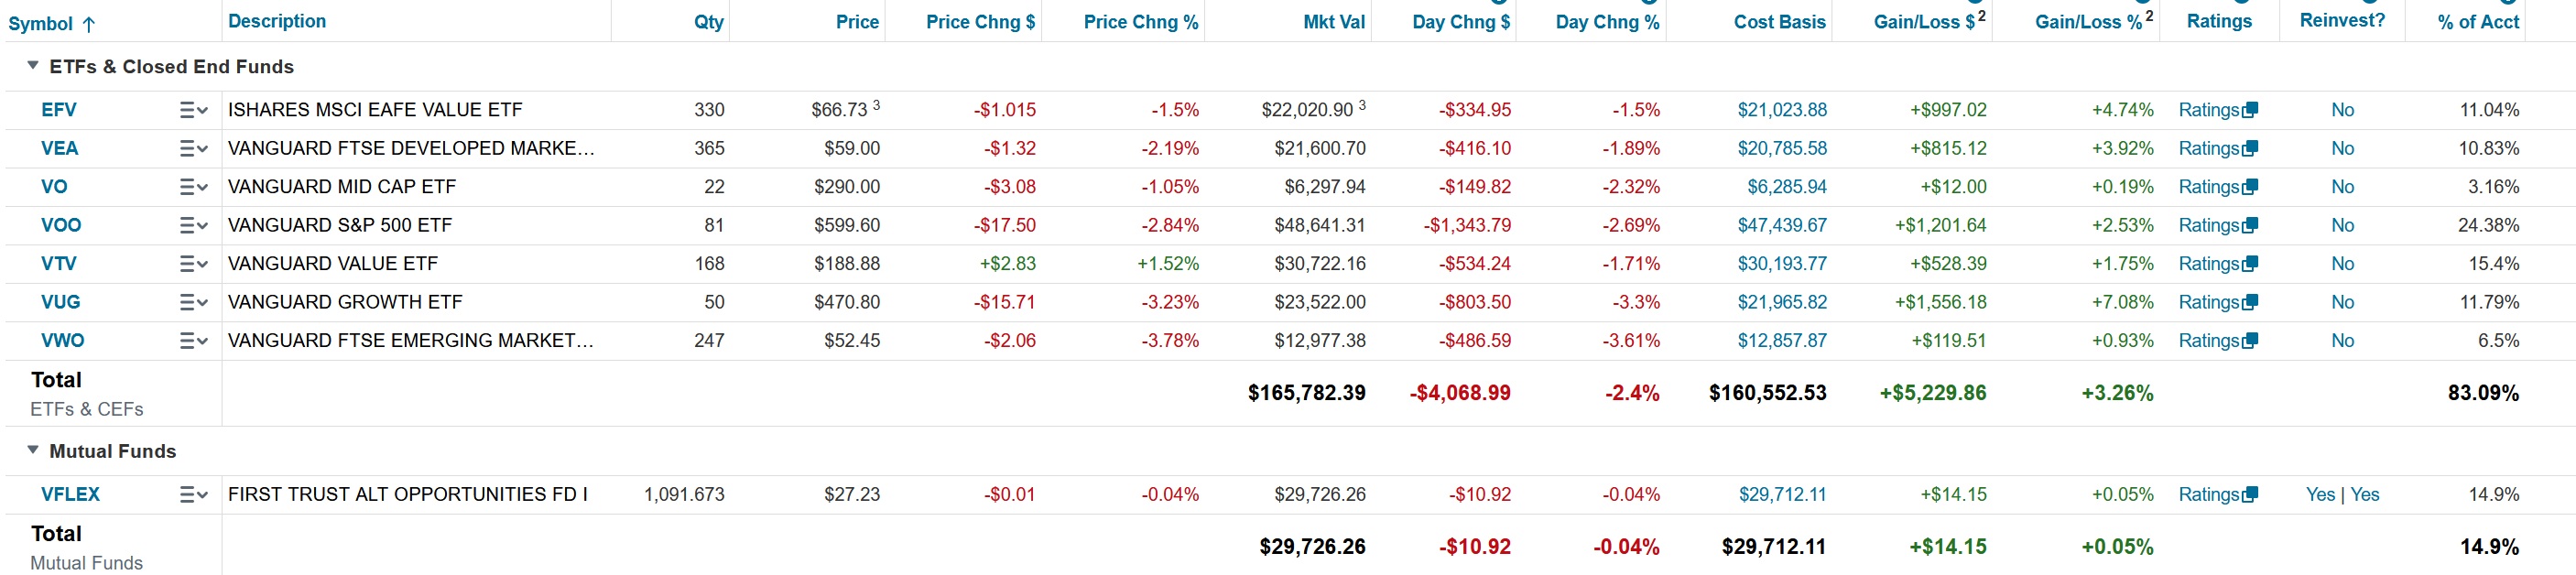
Task: Sort by the Mkt Val column header
Action: pyautogui.click(x=1333, y=22)
